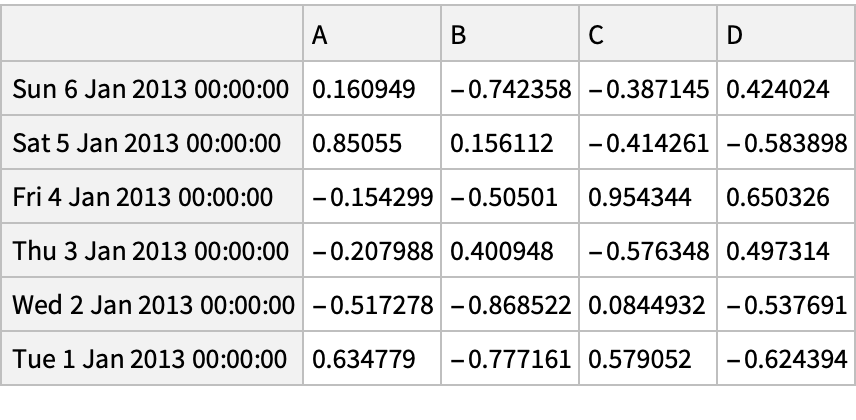This screenshot has width=856, height=420.
Task: Select the Wed 2 Jan 2013 row header
Action: tap(153, 304)
